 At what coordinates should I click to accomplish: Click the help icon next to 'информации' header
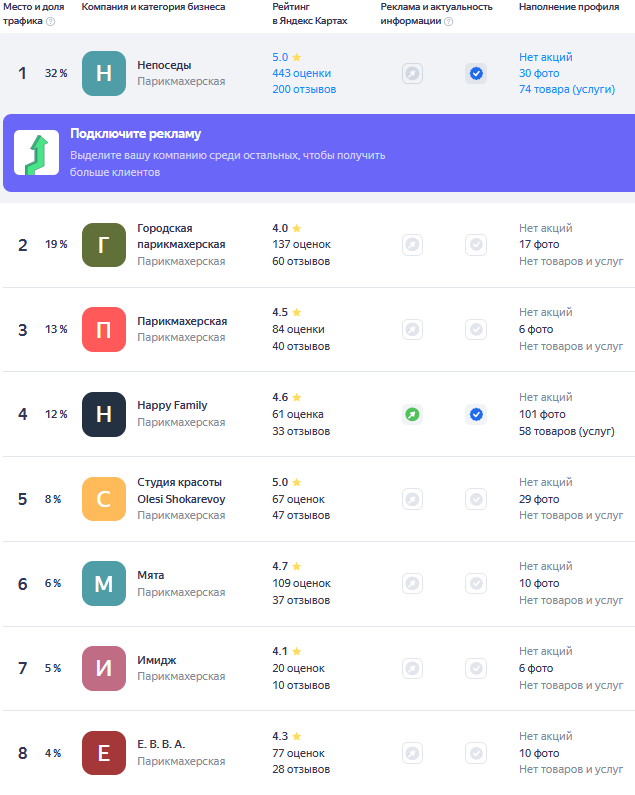click(x=448, y=21)
